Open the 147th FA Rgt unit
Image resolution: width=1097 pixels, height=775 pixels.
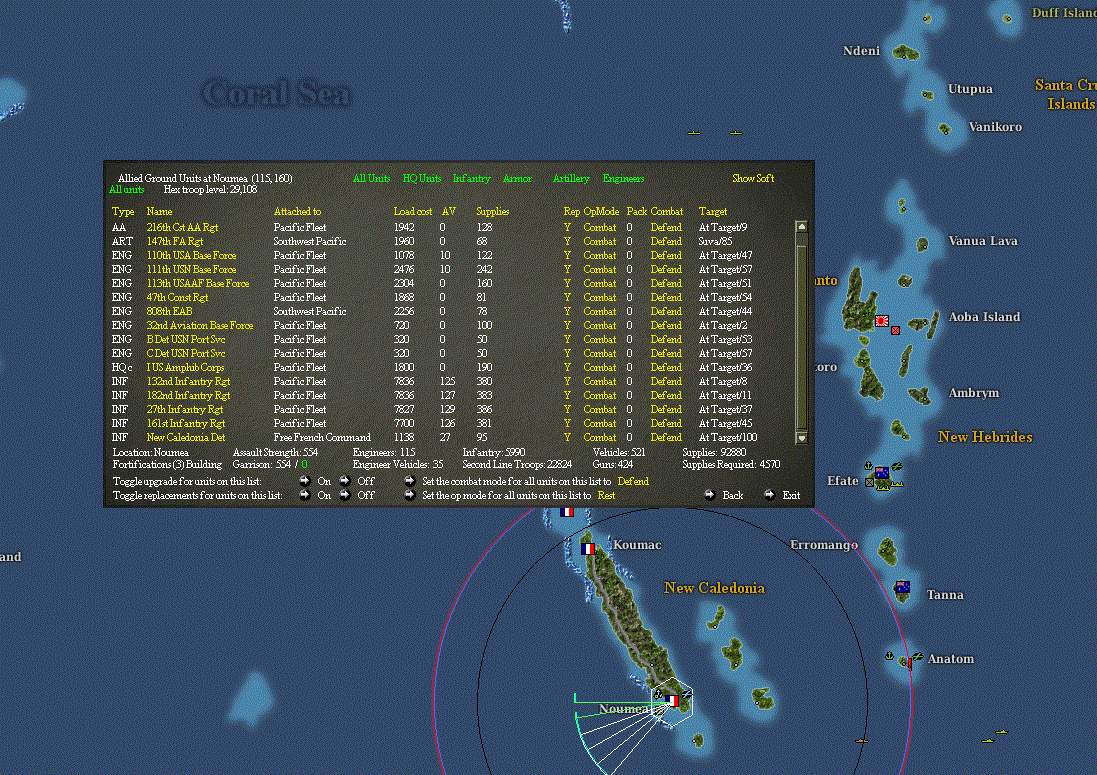pos(174,241)
